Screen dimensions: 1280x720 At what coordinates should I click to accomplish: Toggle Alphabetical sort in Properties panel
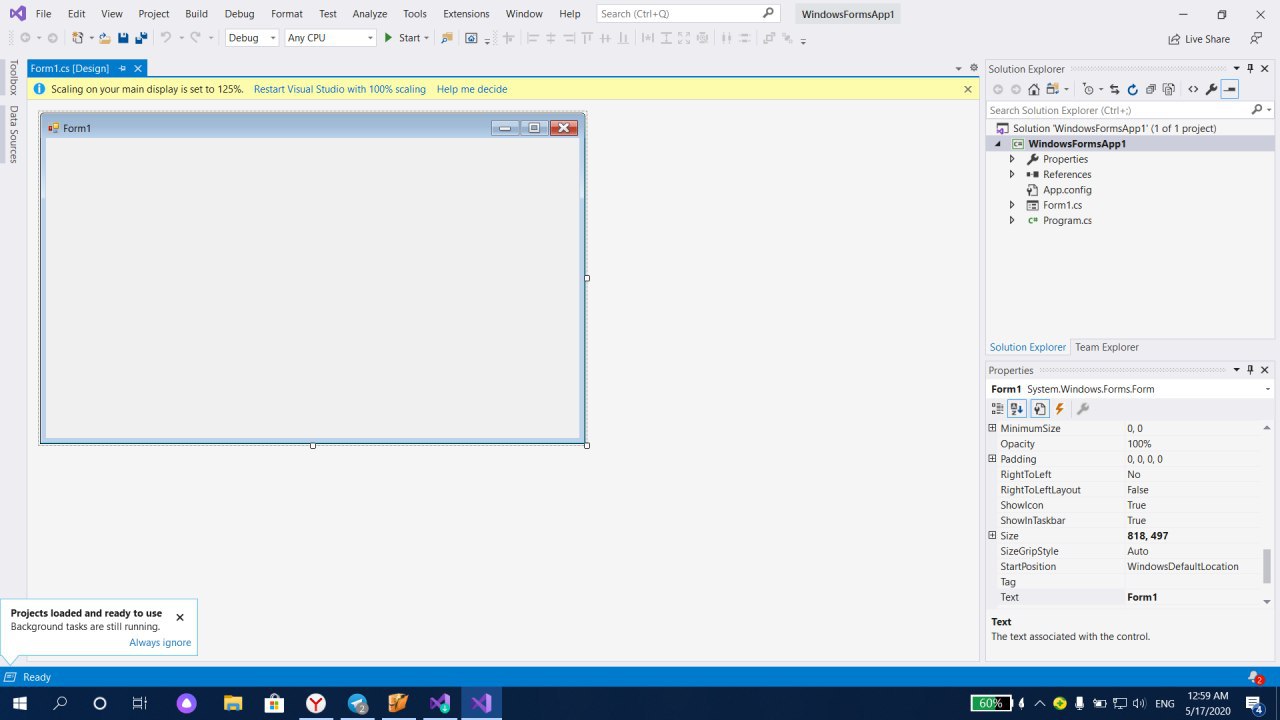(1016, 408)
